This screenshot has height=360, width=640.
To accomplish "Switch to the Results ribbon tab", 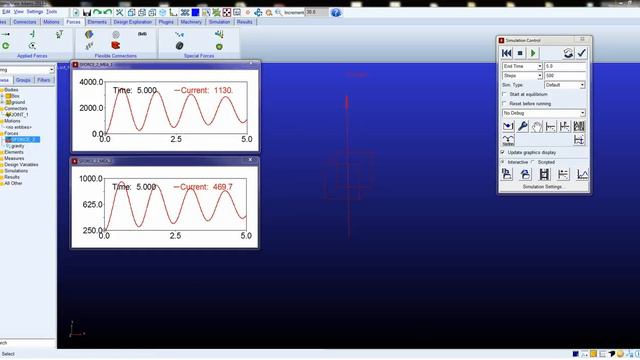I will [244, 22].
